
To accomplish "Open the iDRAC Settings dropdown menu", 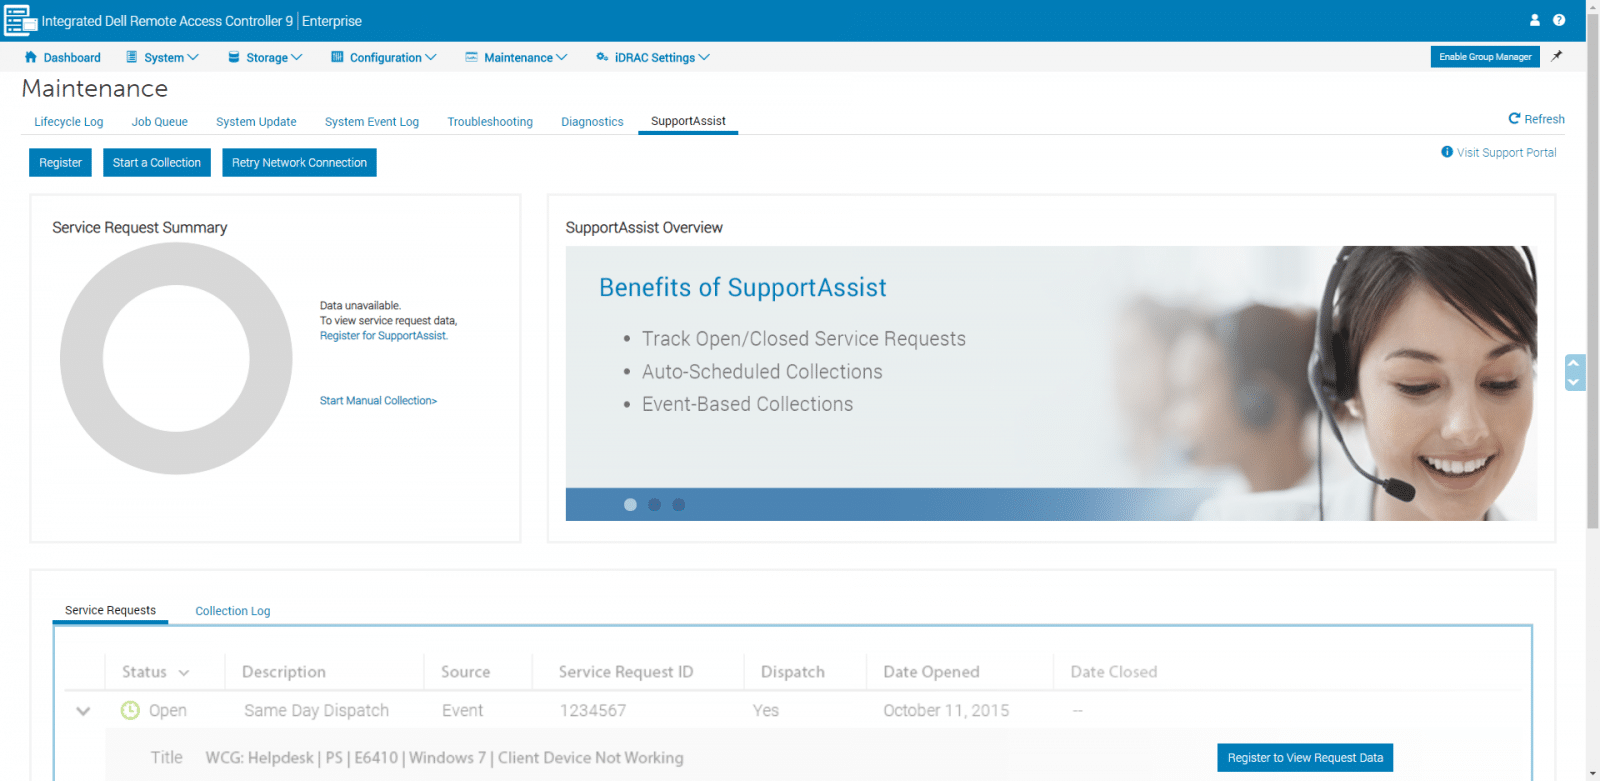I will 653,58.
